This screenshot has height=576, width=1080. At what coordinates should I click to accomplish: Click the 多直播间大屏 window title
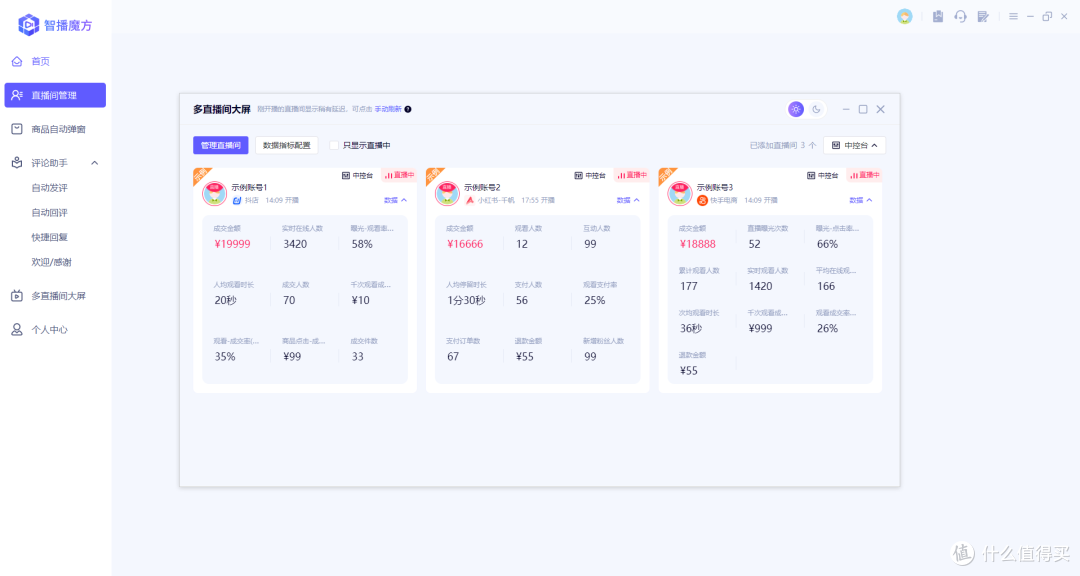coord(222,109)
